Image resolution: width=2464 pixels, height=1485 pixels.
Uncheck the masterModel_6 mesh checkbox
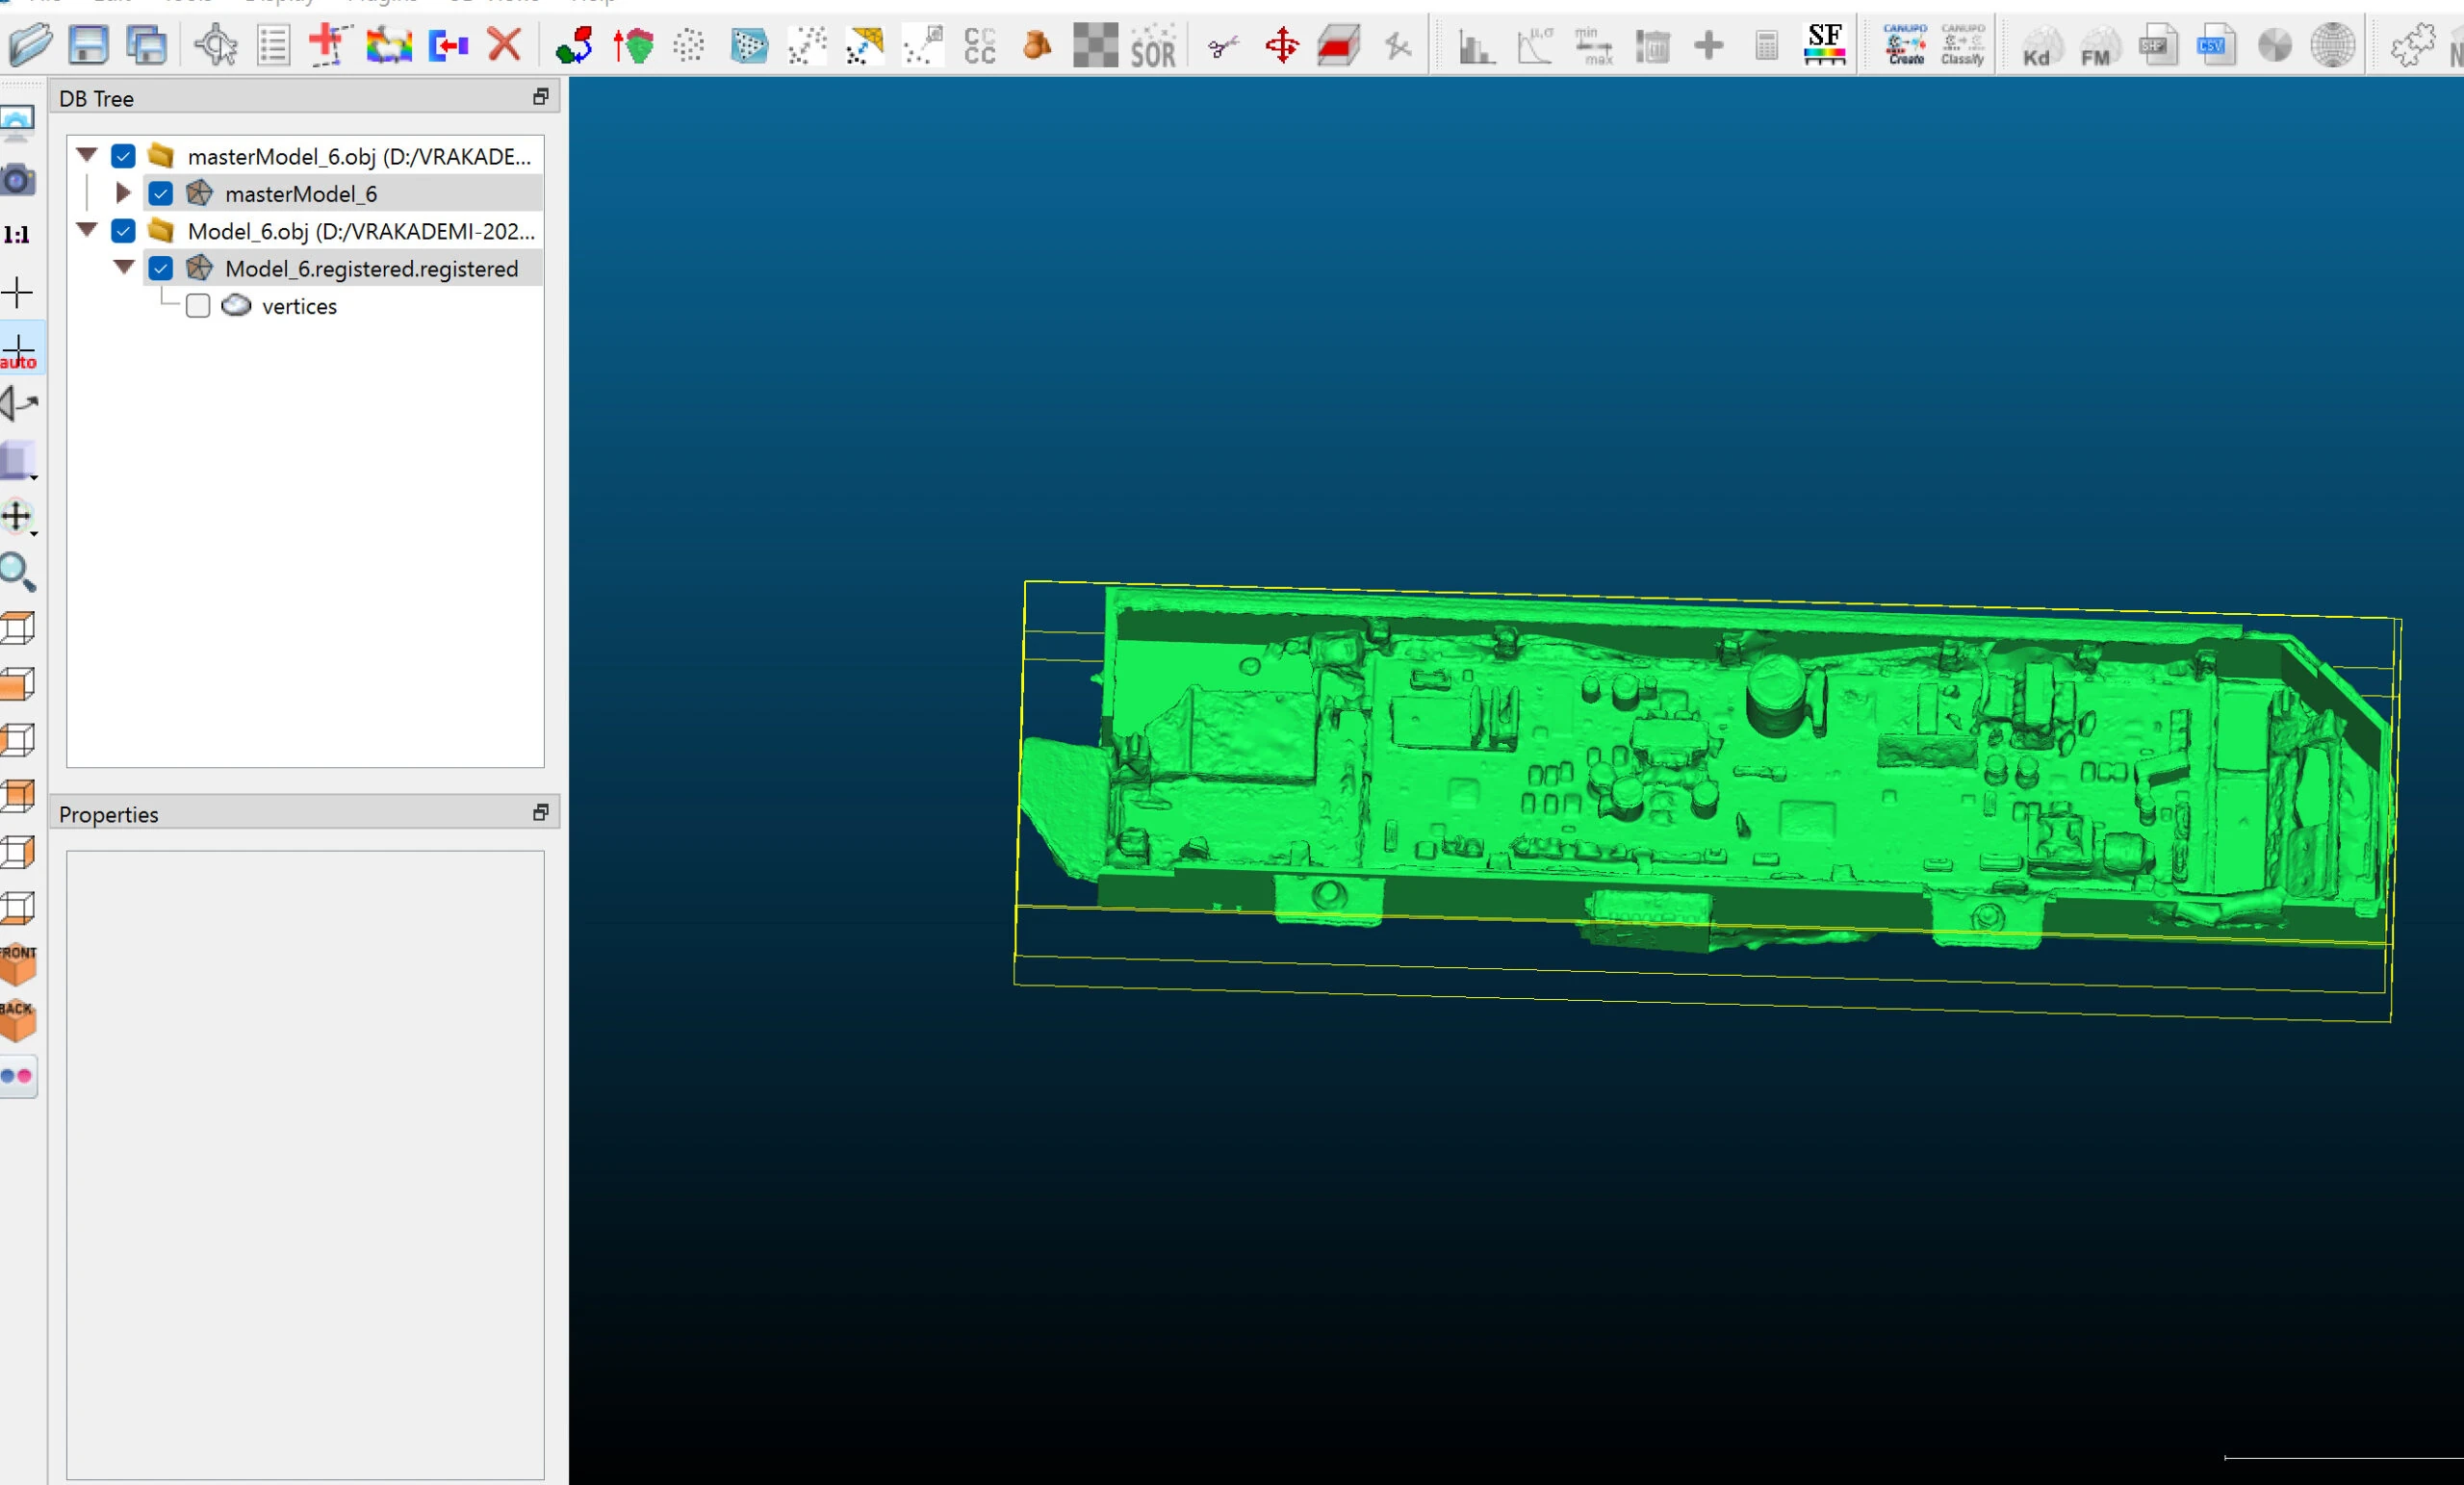[160, 193]
